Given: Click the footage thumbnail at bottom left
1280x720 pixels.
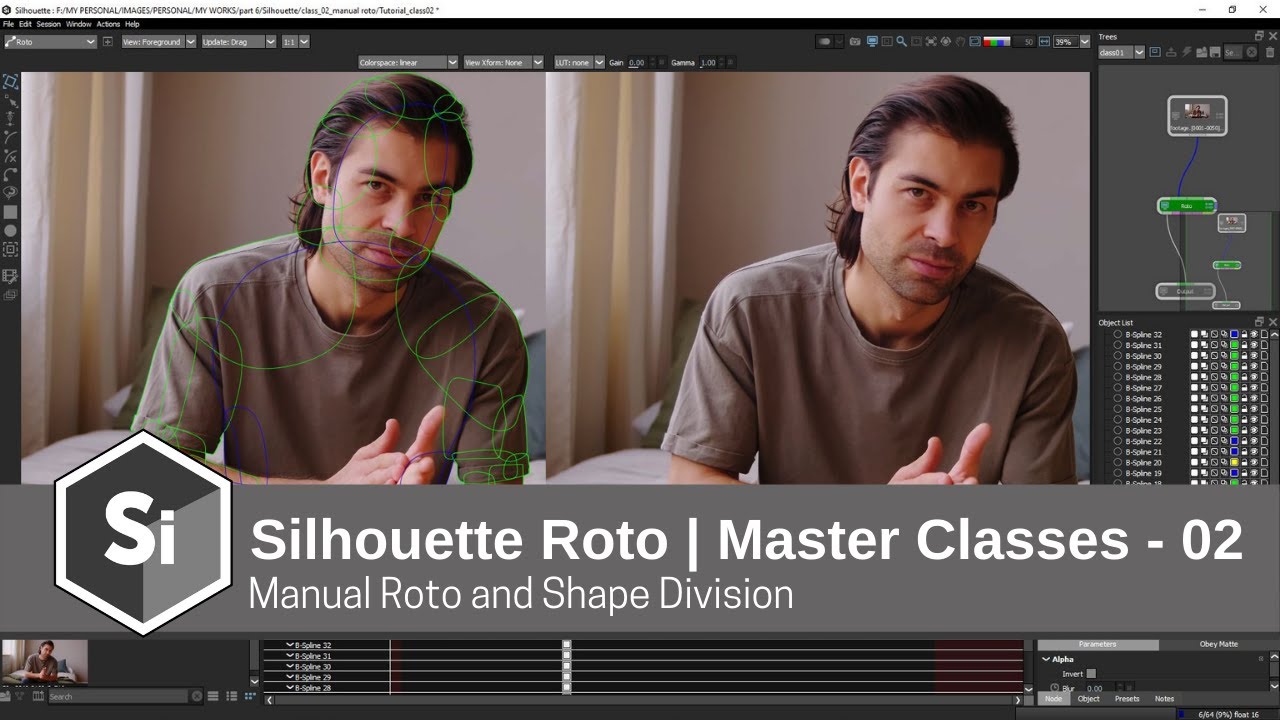Looking at the screenshot, I should point(45,662).
